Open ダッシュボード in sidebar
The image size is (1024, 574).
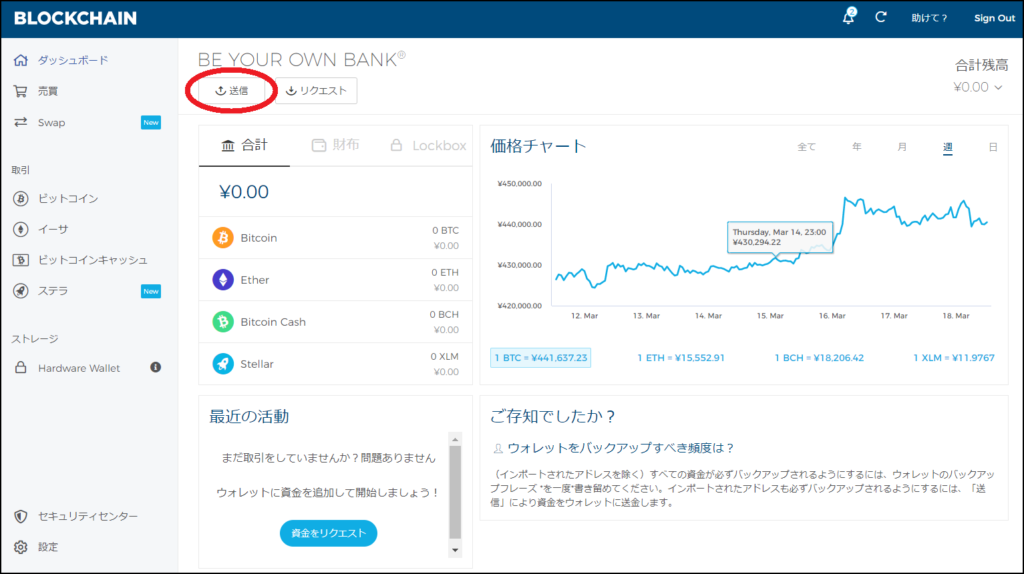(72, 60)
